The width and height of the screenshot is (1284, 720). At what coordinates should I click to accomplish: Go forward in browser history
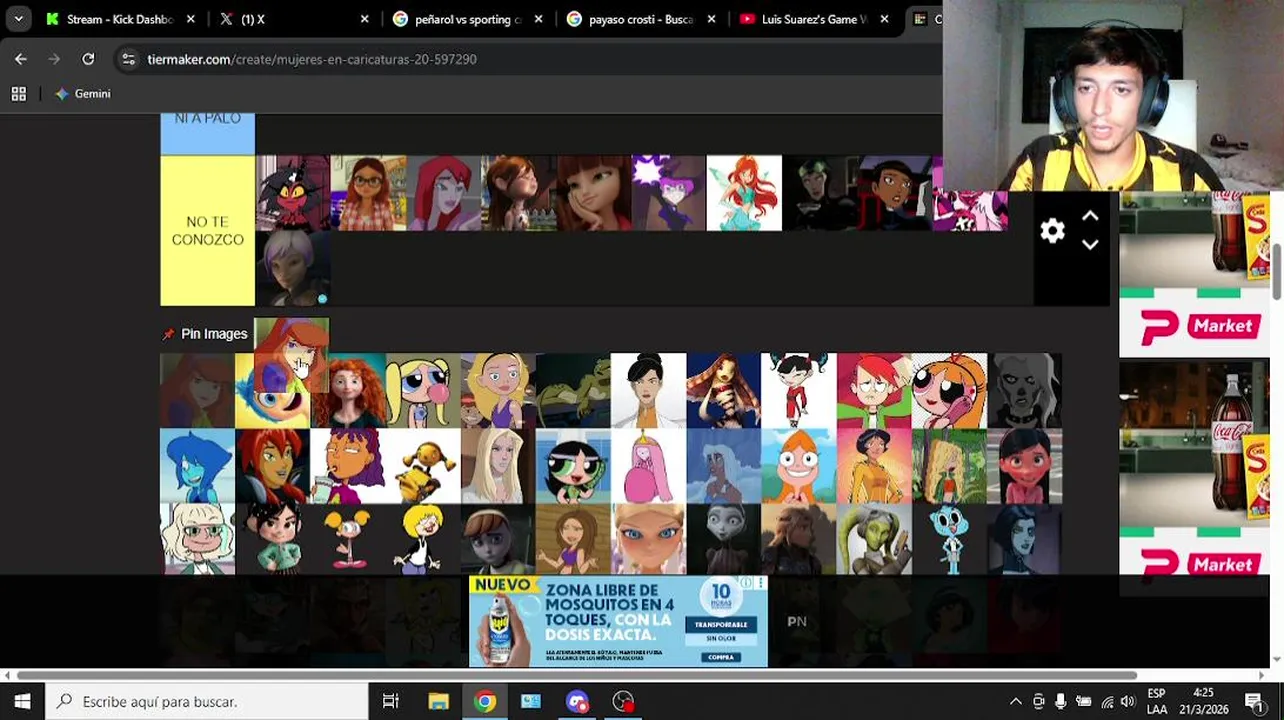54,59
